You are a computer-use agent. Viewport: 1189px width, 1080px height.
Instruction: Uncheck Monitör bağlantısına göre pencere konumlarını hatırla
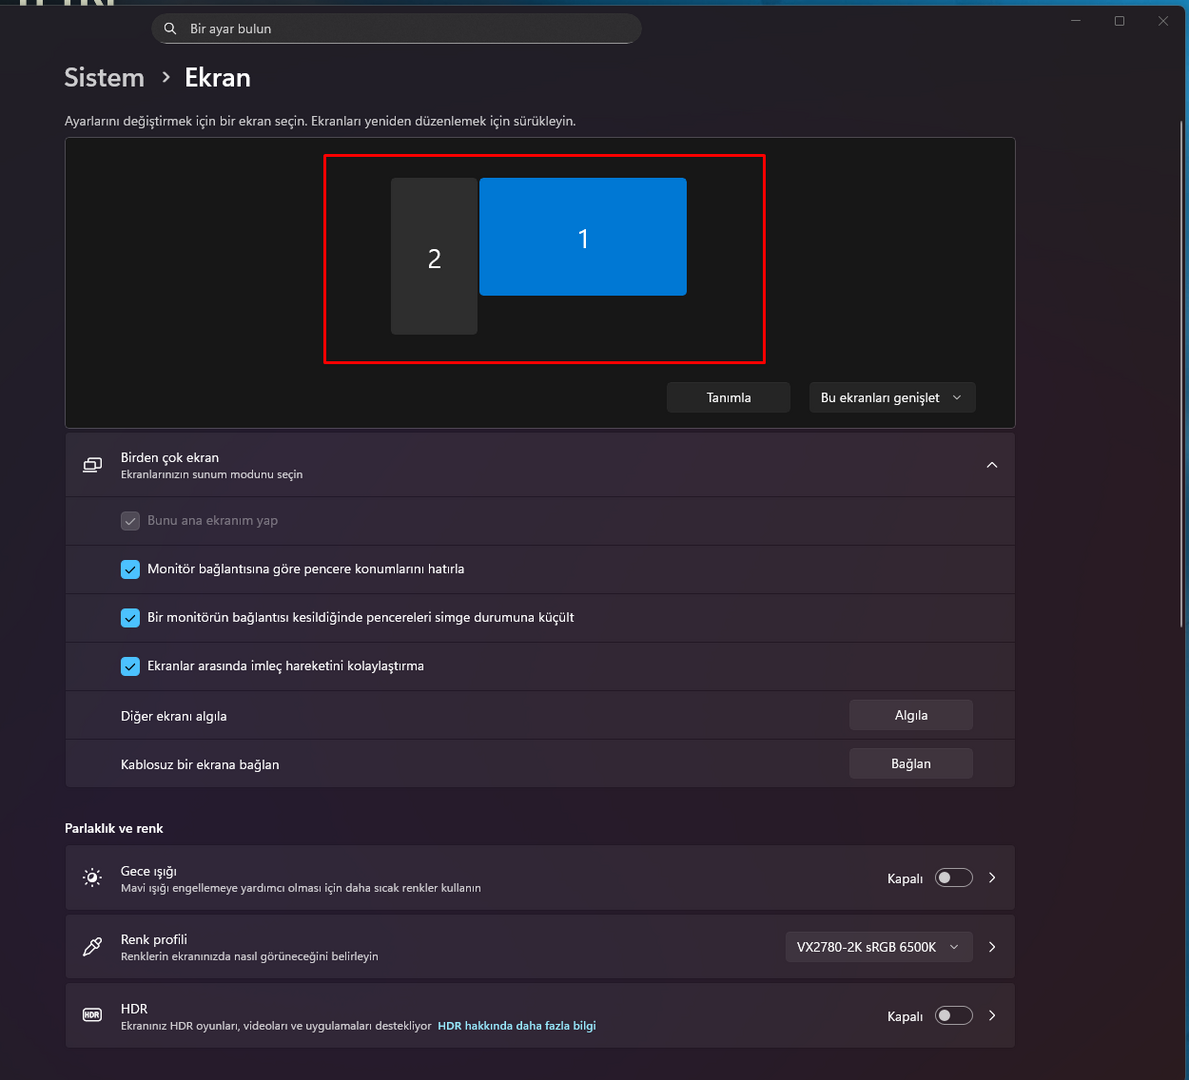point(130,570)
